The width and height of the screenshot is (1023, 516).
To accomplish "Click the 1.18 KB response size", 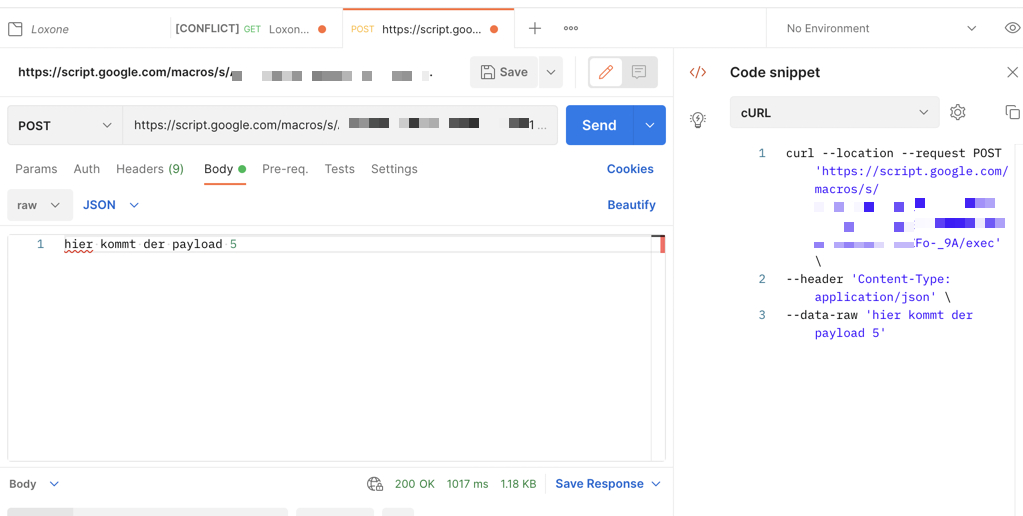I will [519, 484].
